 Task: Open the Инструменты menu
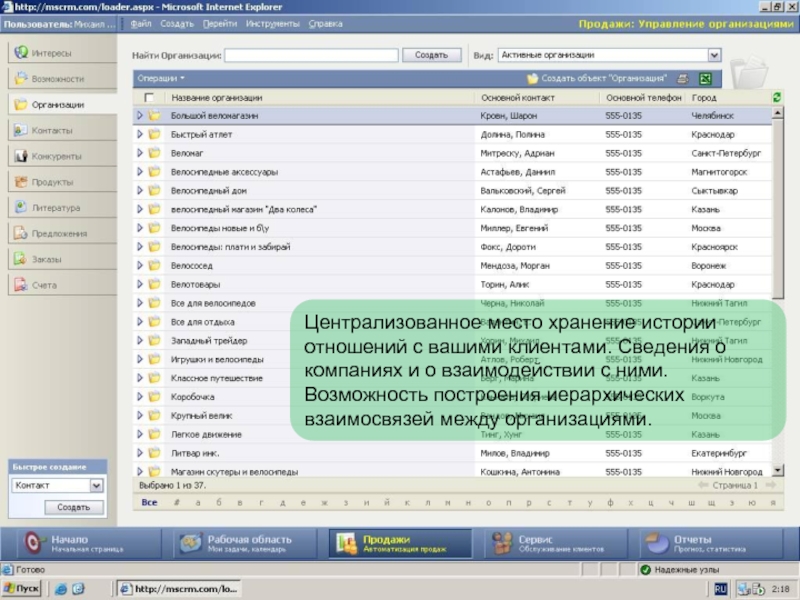[272, 24]
